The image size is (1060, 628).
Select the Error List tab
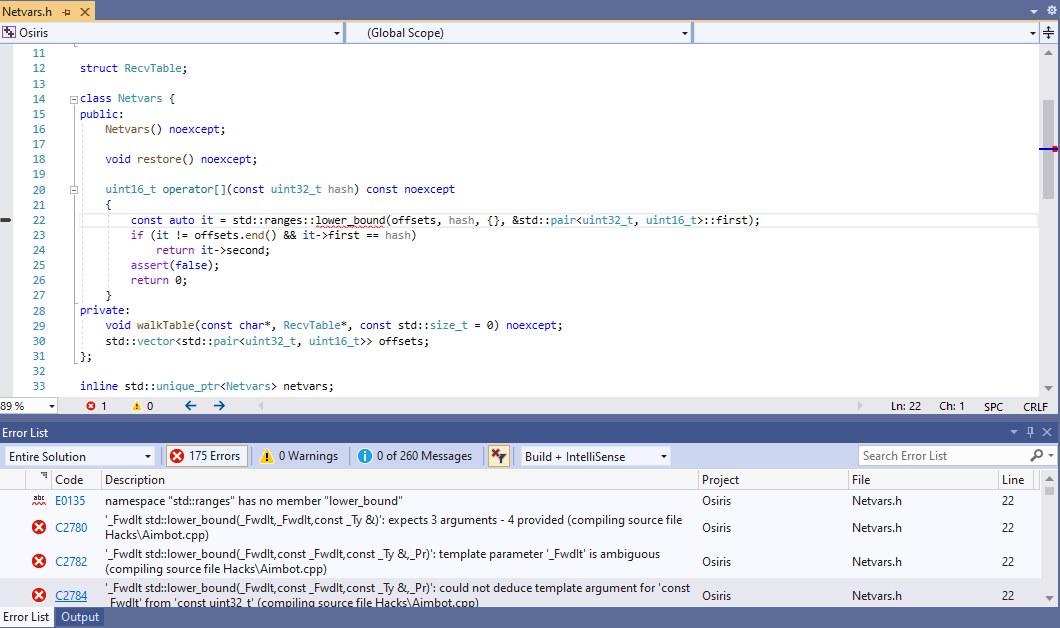click(x=26, y=617)
